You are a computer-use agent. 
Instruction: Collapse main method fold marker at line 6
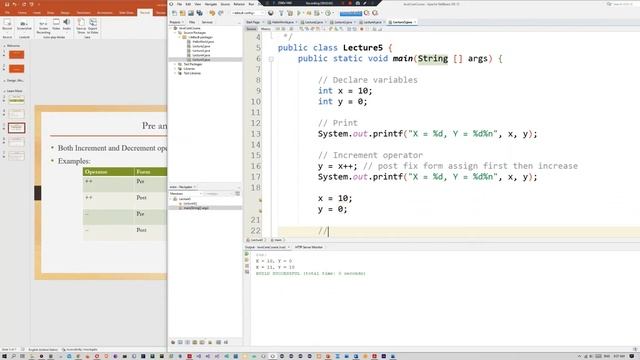pos(271,59)
